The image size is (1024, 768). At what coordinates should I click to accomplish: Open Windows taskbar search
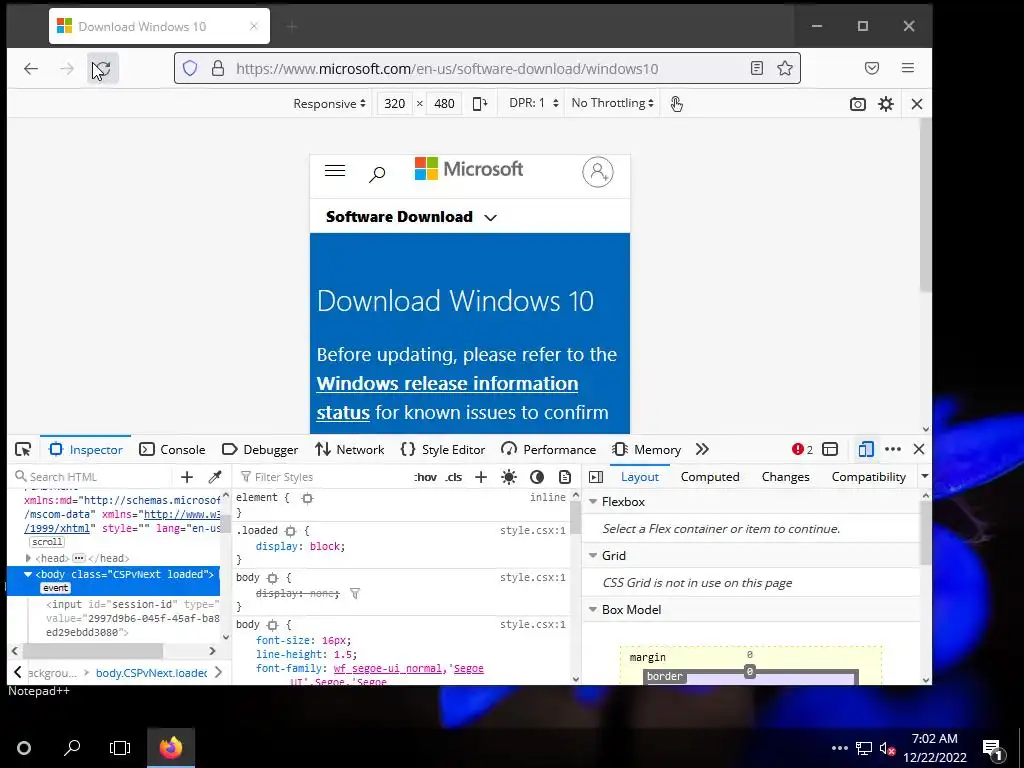(72, 747)
